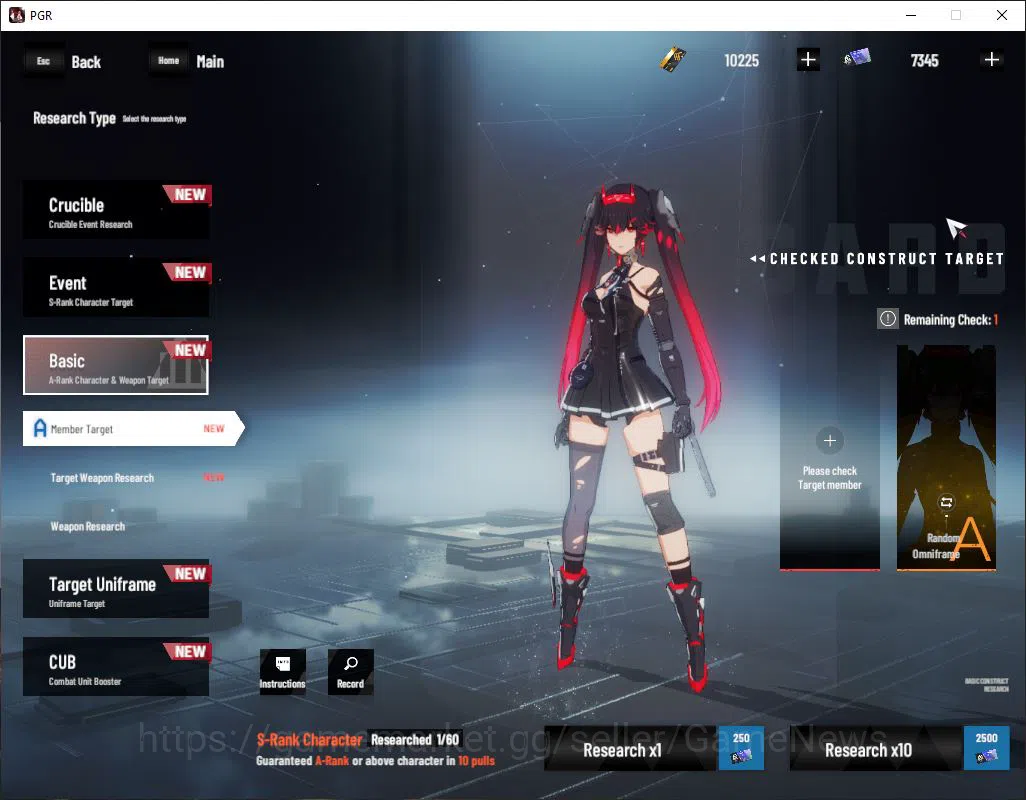Add more gold ticket currency with plus
Viewport: 1026px width, 800px height.
tap(808, 60)
